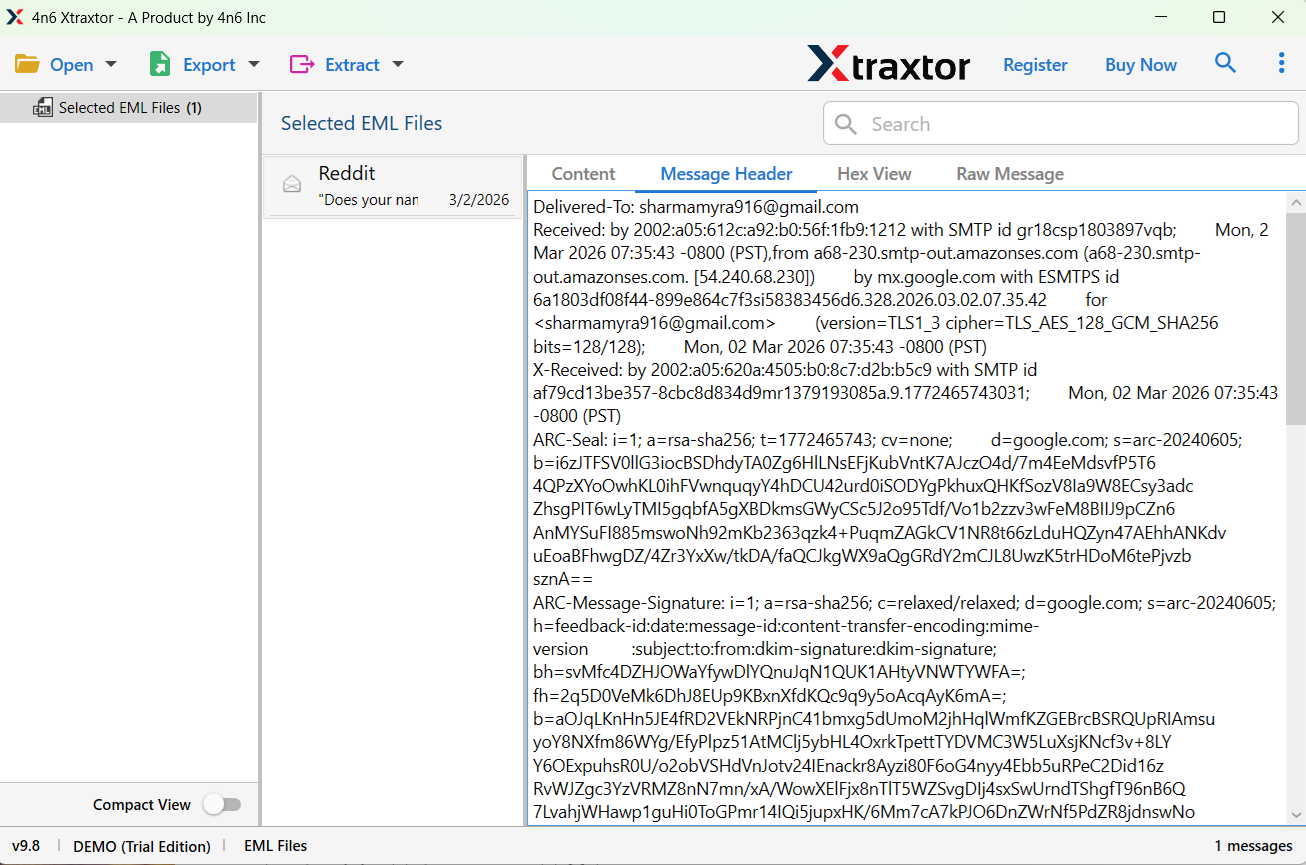Click the Selected EML Files folder icon
This screenshot has height=865, width=1306.
42,108
